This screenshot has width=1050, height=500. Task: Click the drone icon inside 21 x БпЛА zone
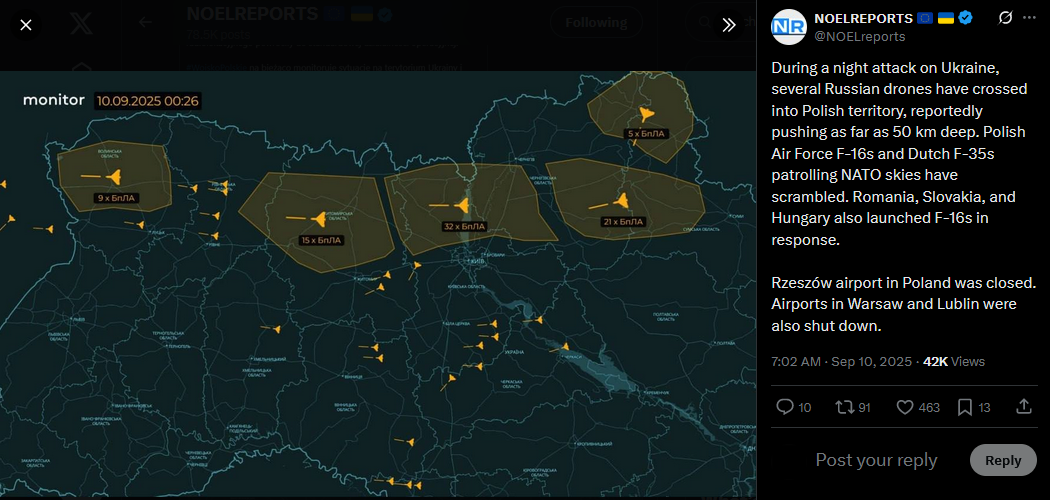point(621,201)
